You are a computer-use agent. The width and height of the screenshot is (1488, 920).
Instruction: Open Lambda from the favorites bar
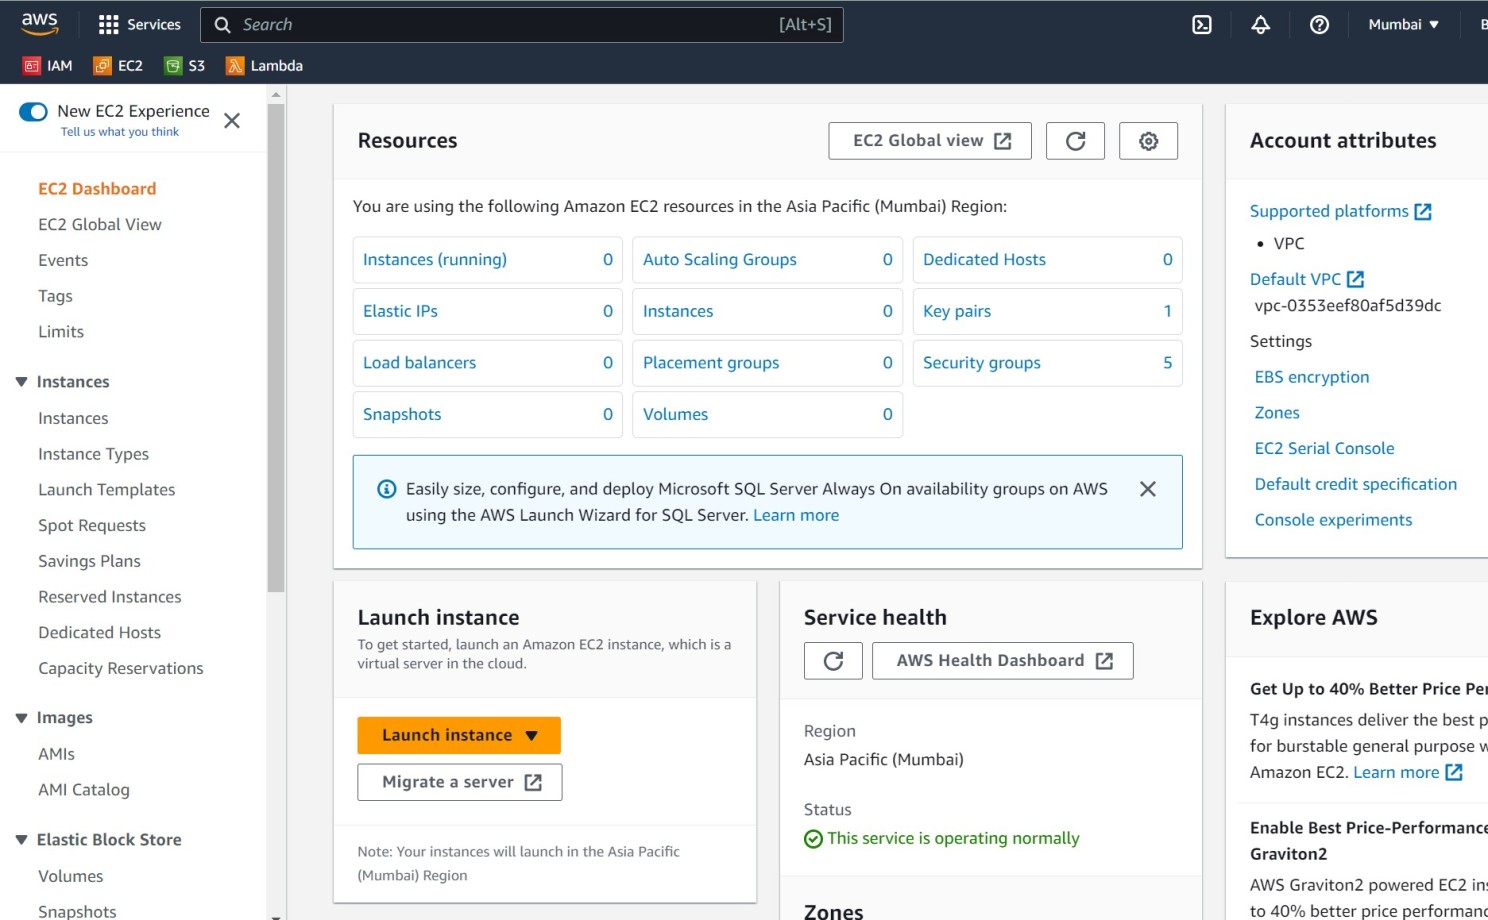click(263, 65)
